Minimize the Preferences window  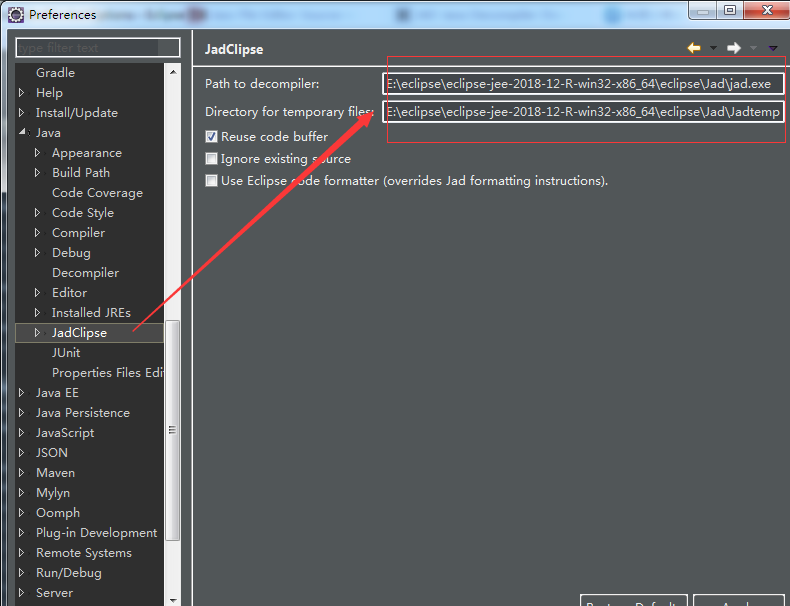pos(704,10)
